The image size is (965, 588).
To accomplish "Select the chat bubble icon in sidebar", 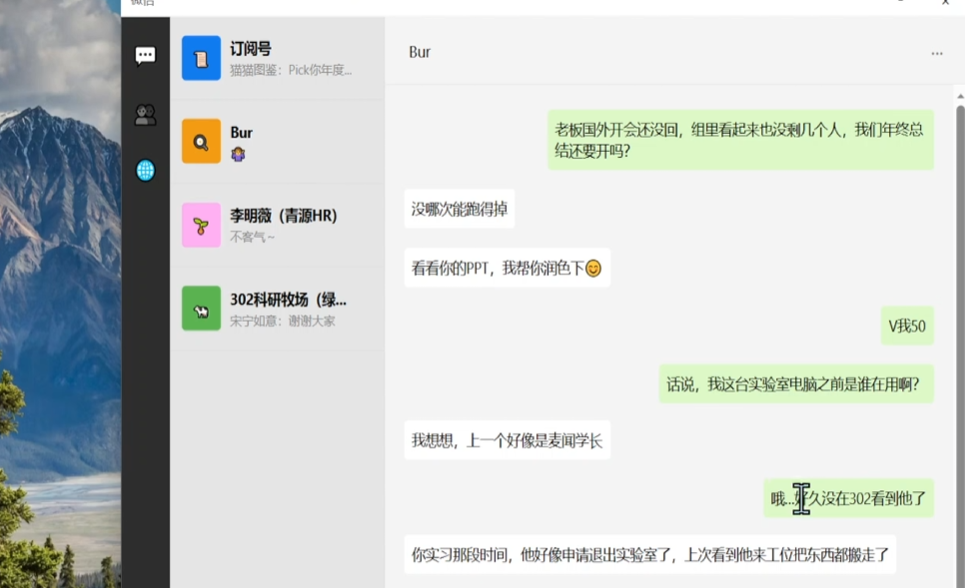I will click(x=145, y=56).
